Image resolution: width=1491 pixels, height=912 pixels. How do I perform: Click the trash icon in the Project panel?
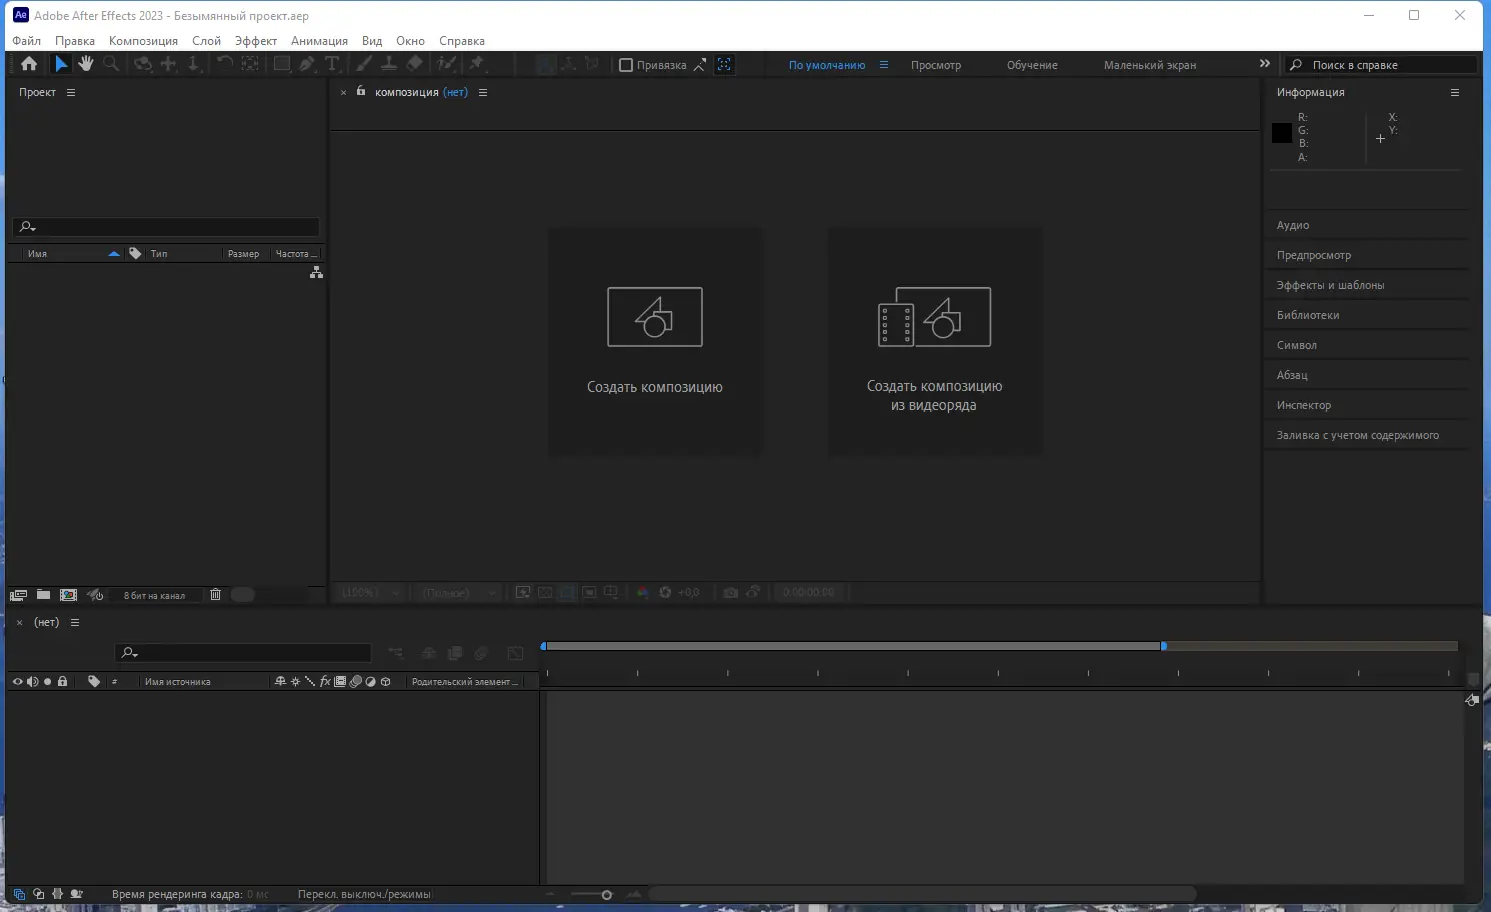pyautogui.click(x=215, y=594)
